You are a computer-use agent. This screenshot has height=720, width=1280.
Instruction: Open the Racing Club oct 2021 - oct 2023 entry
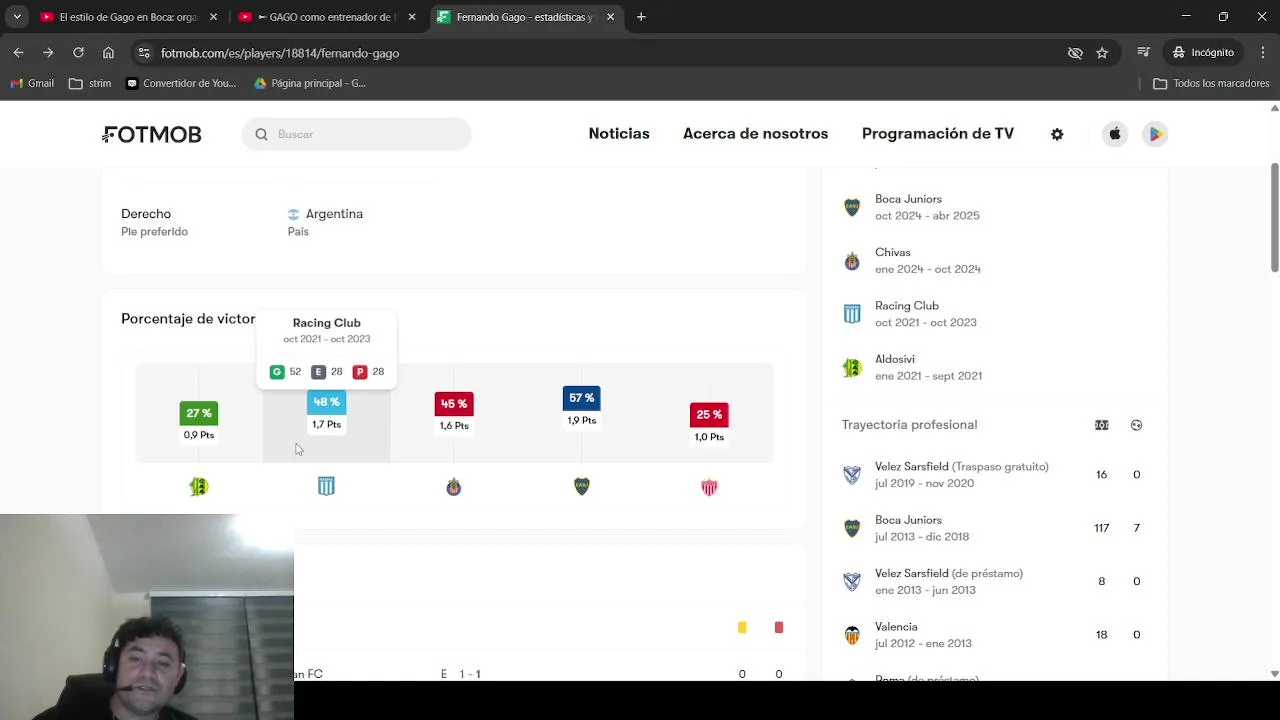coord(995,314)
